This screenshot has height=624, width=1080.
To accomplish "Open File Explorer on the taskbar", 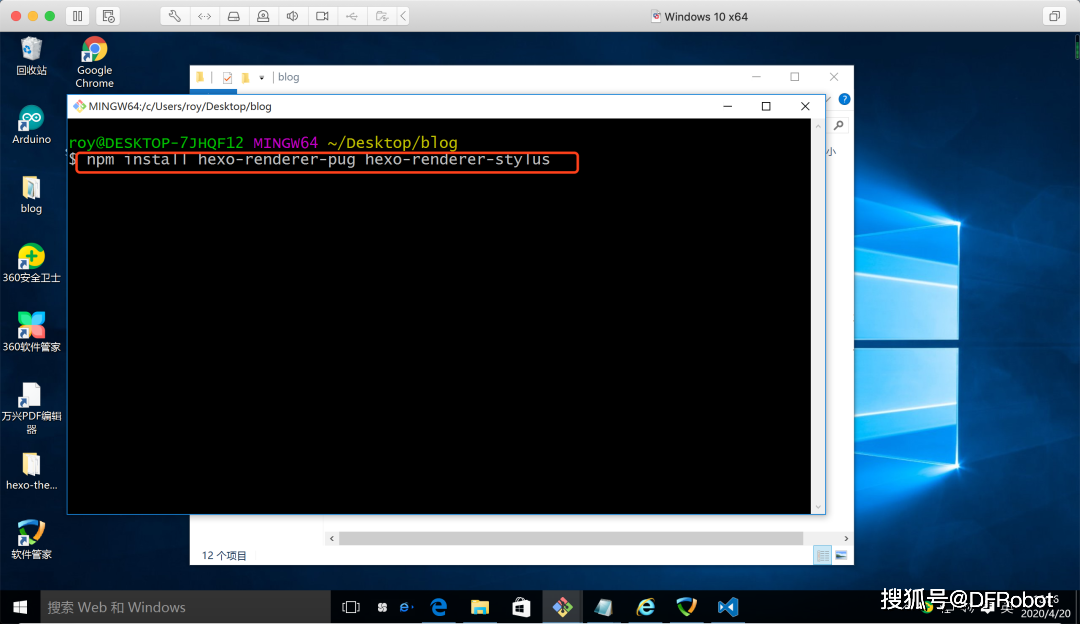I will click(480, 607).
